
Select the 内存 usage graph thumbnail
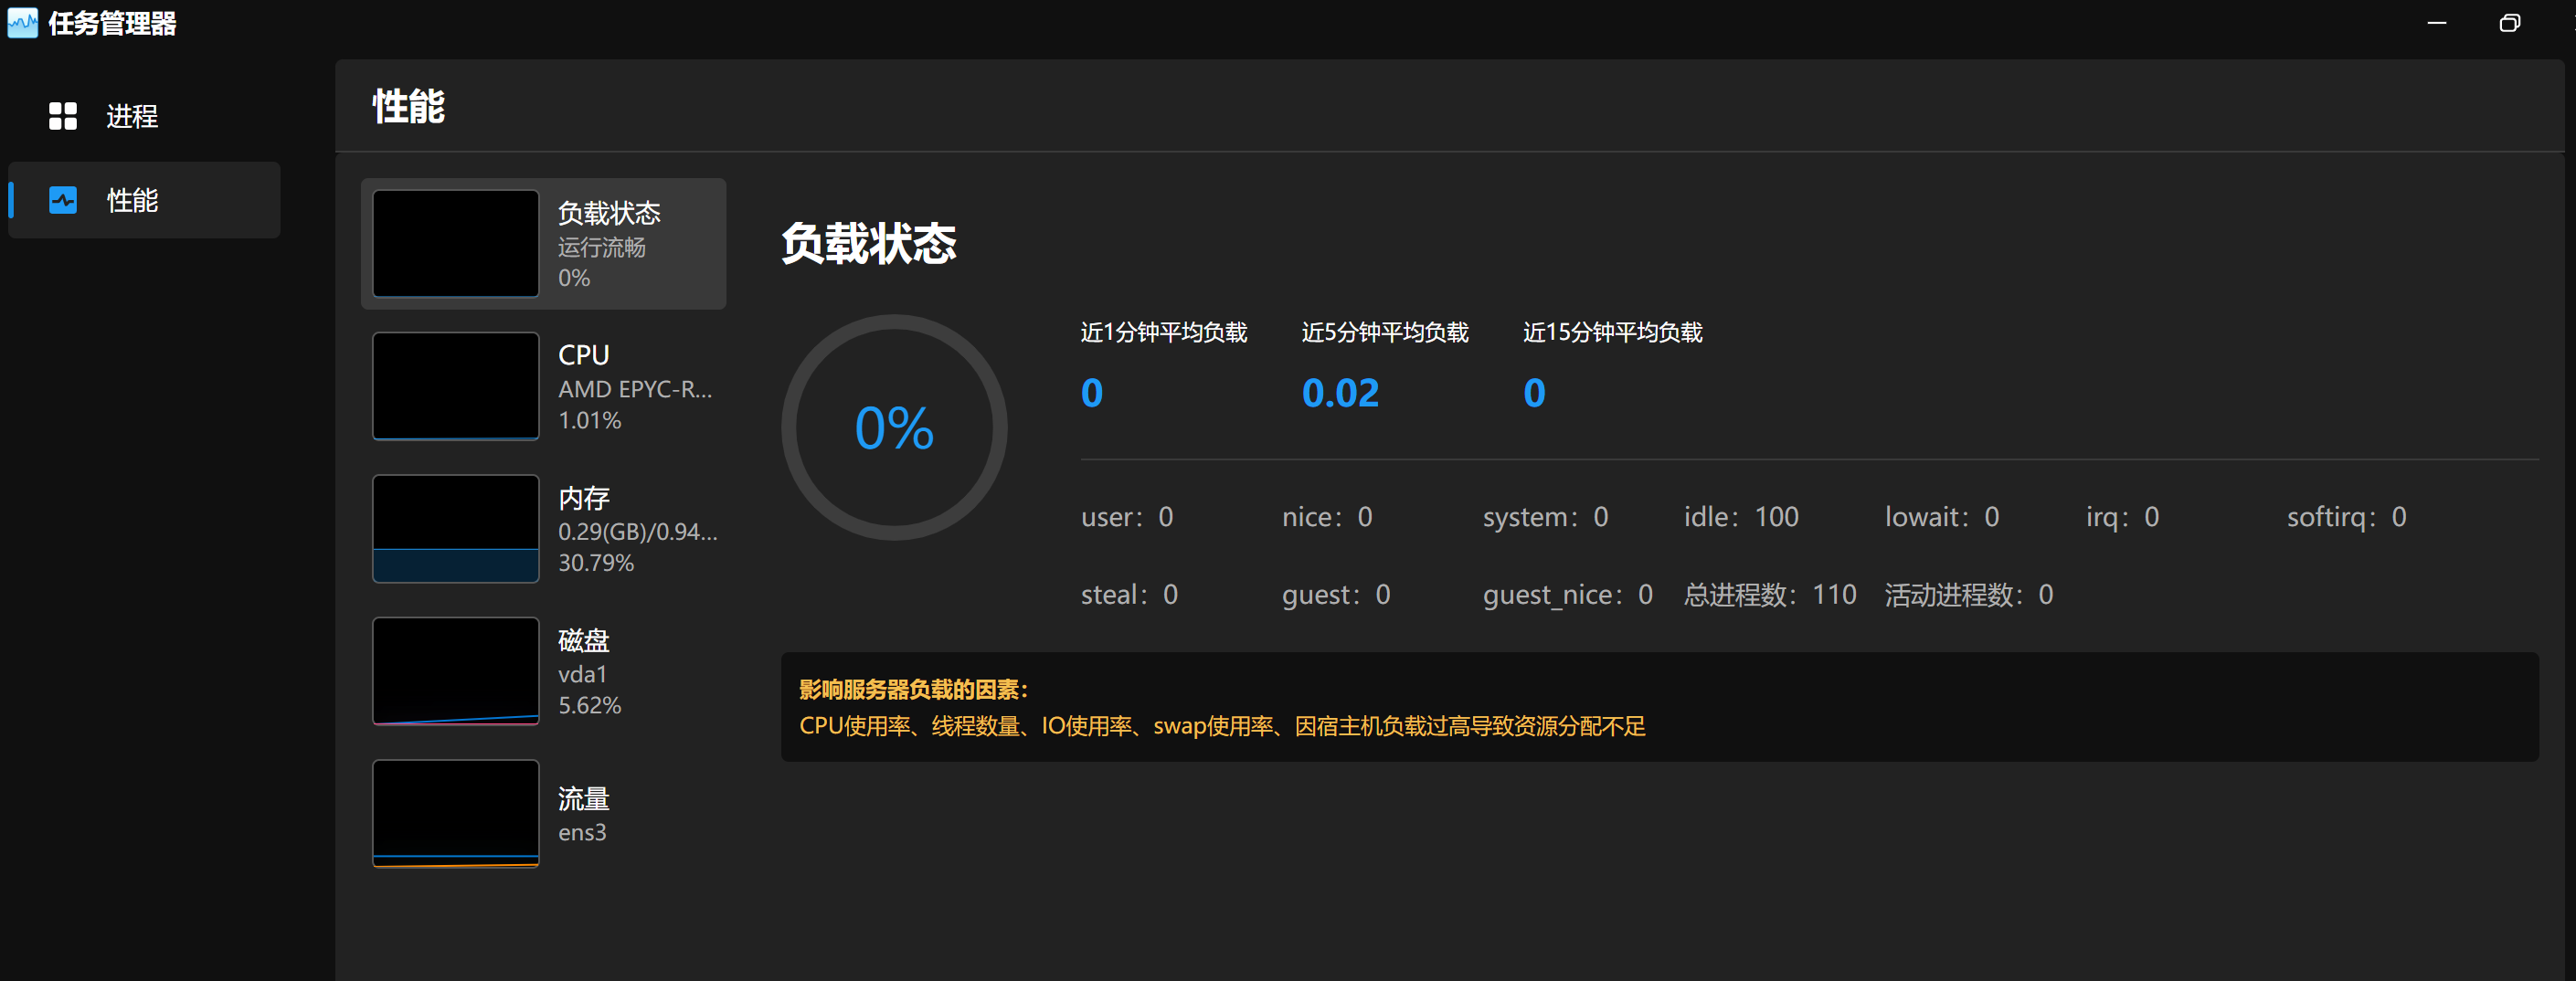pyautogui.click(x=456, y=528)
